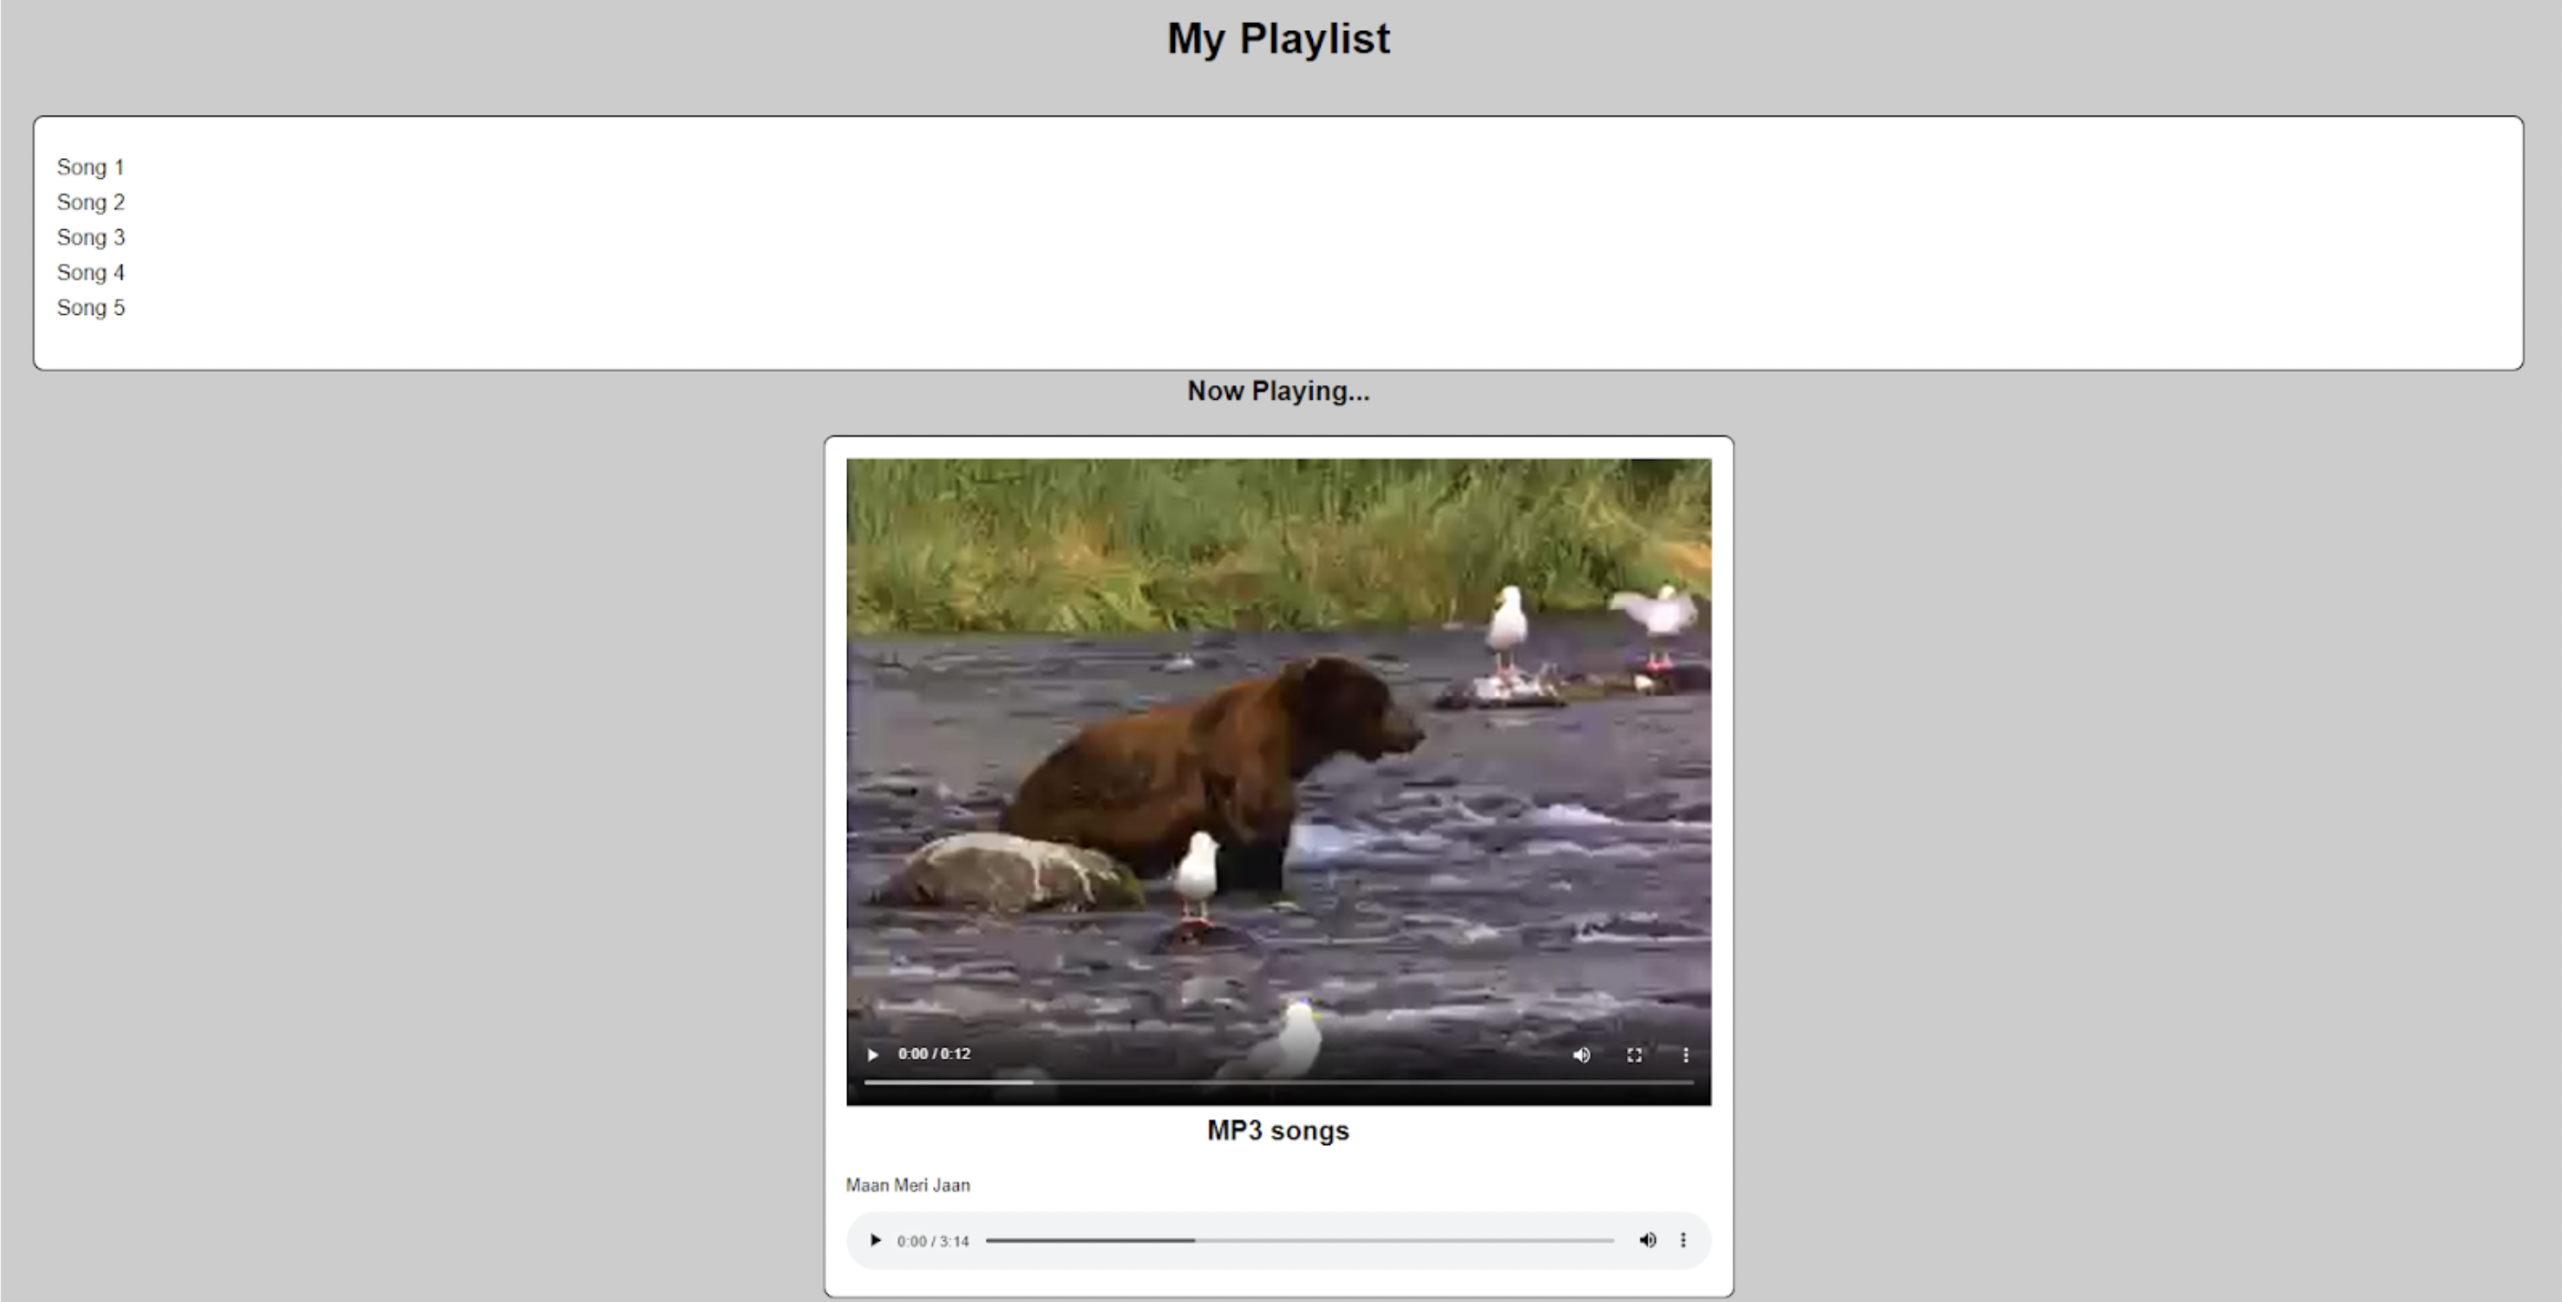The image size is (2562, 1302).
Task: Click the video progress bar
Action: pos(1278,1082)
